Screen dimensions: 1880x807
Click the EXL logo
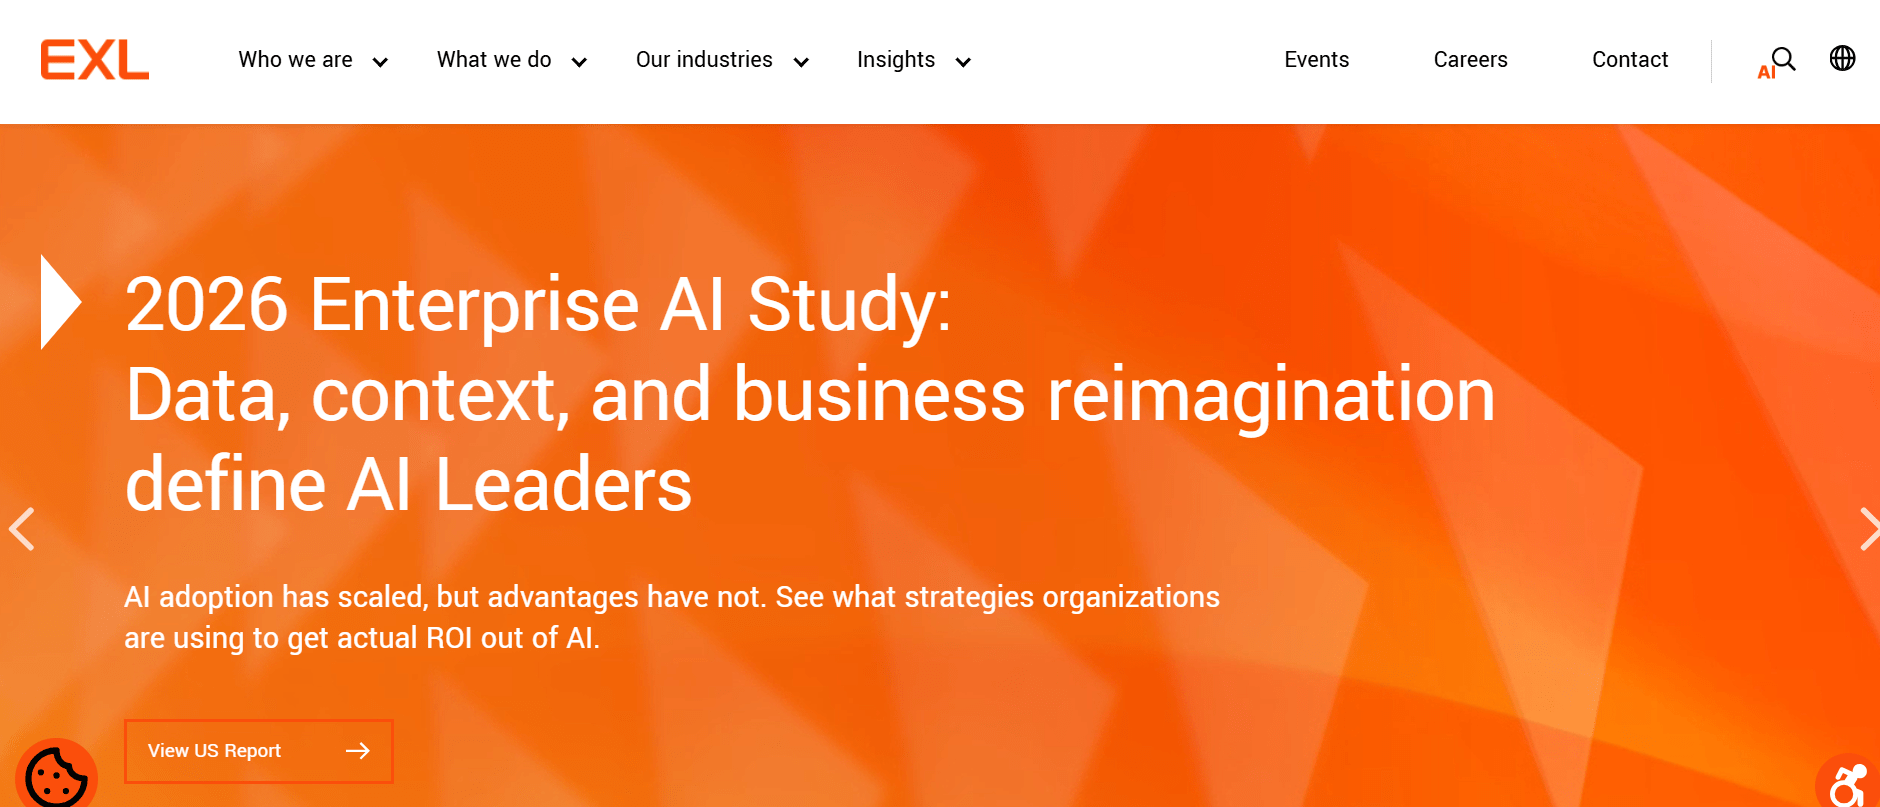95,60
